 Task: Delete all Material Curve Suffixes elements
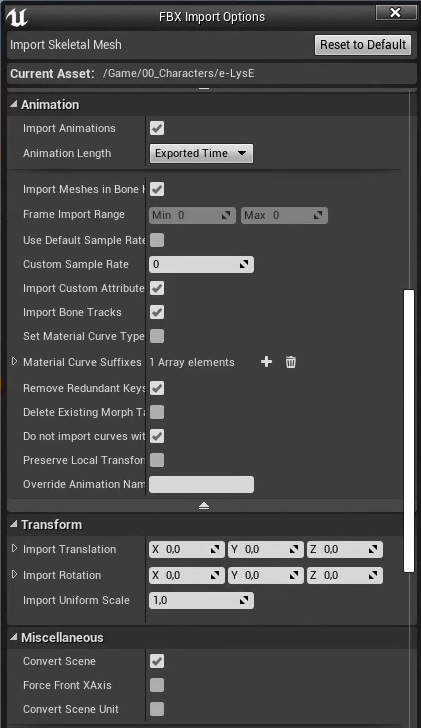click(x=291, y=362)
